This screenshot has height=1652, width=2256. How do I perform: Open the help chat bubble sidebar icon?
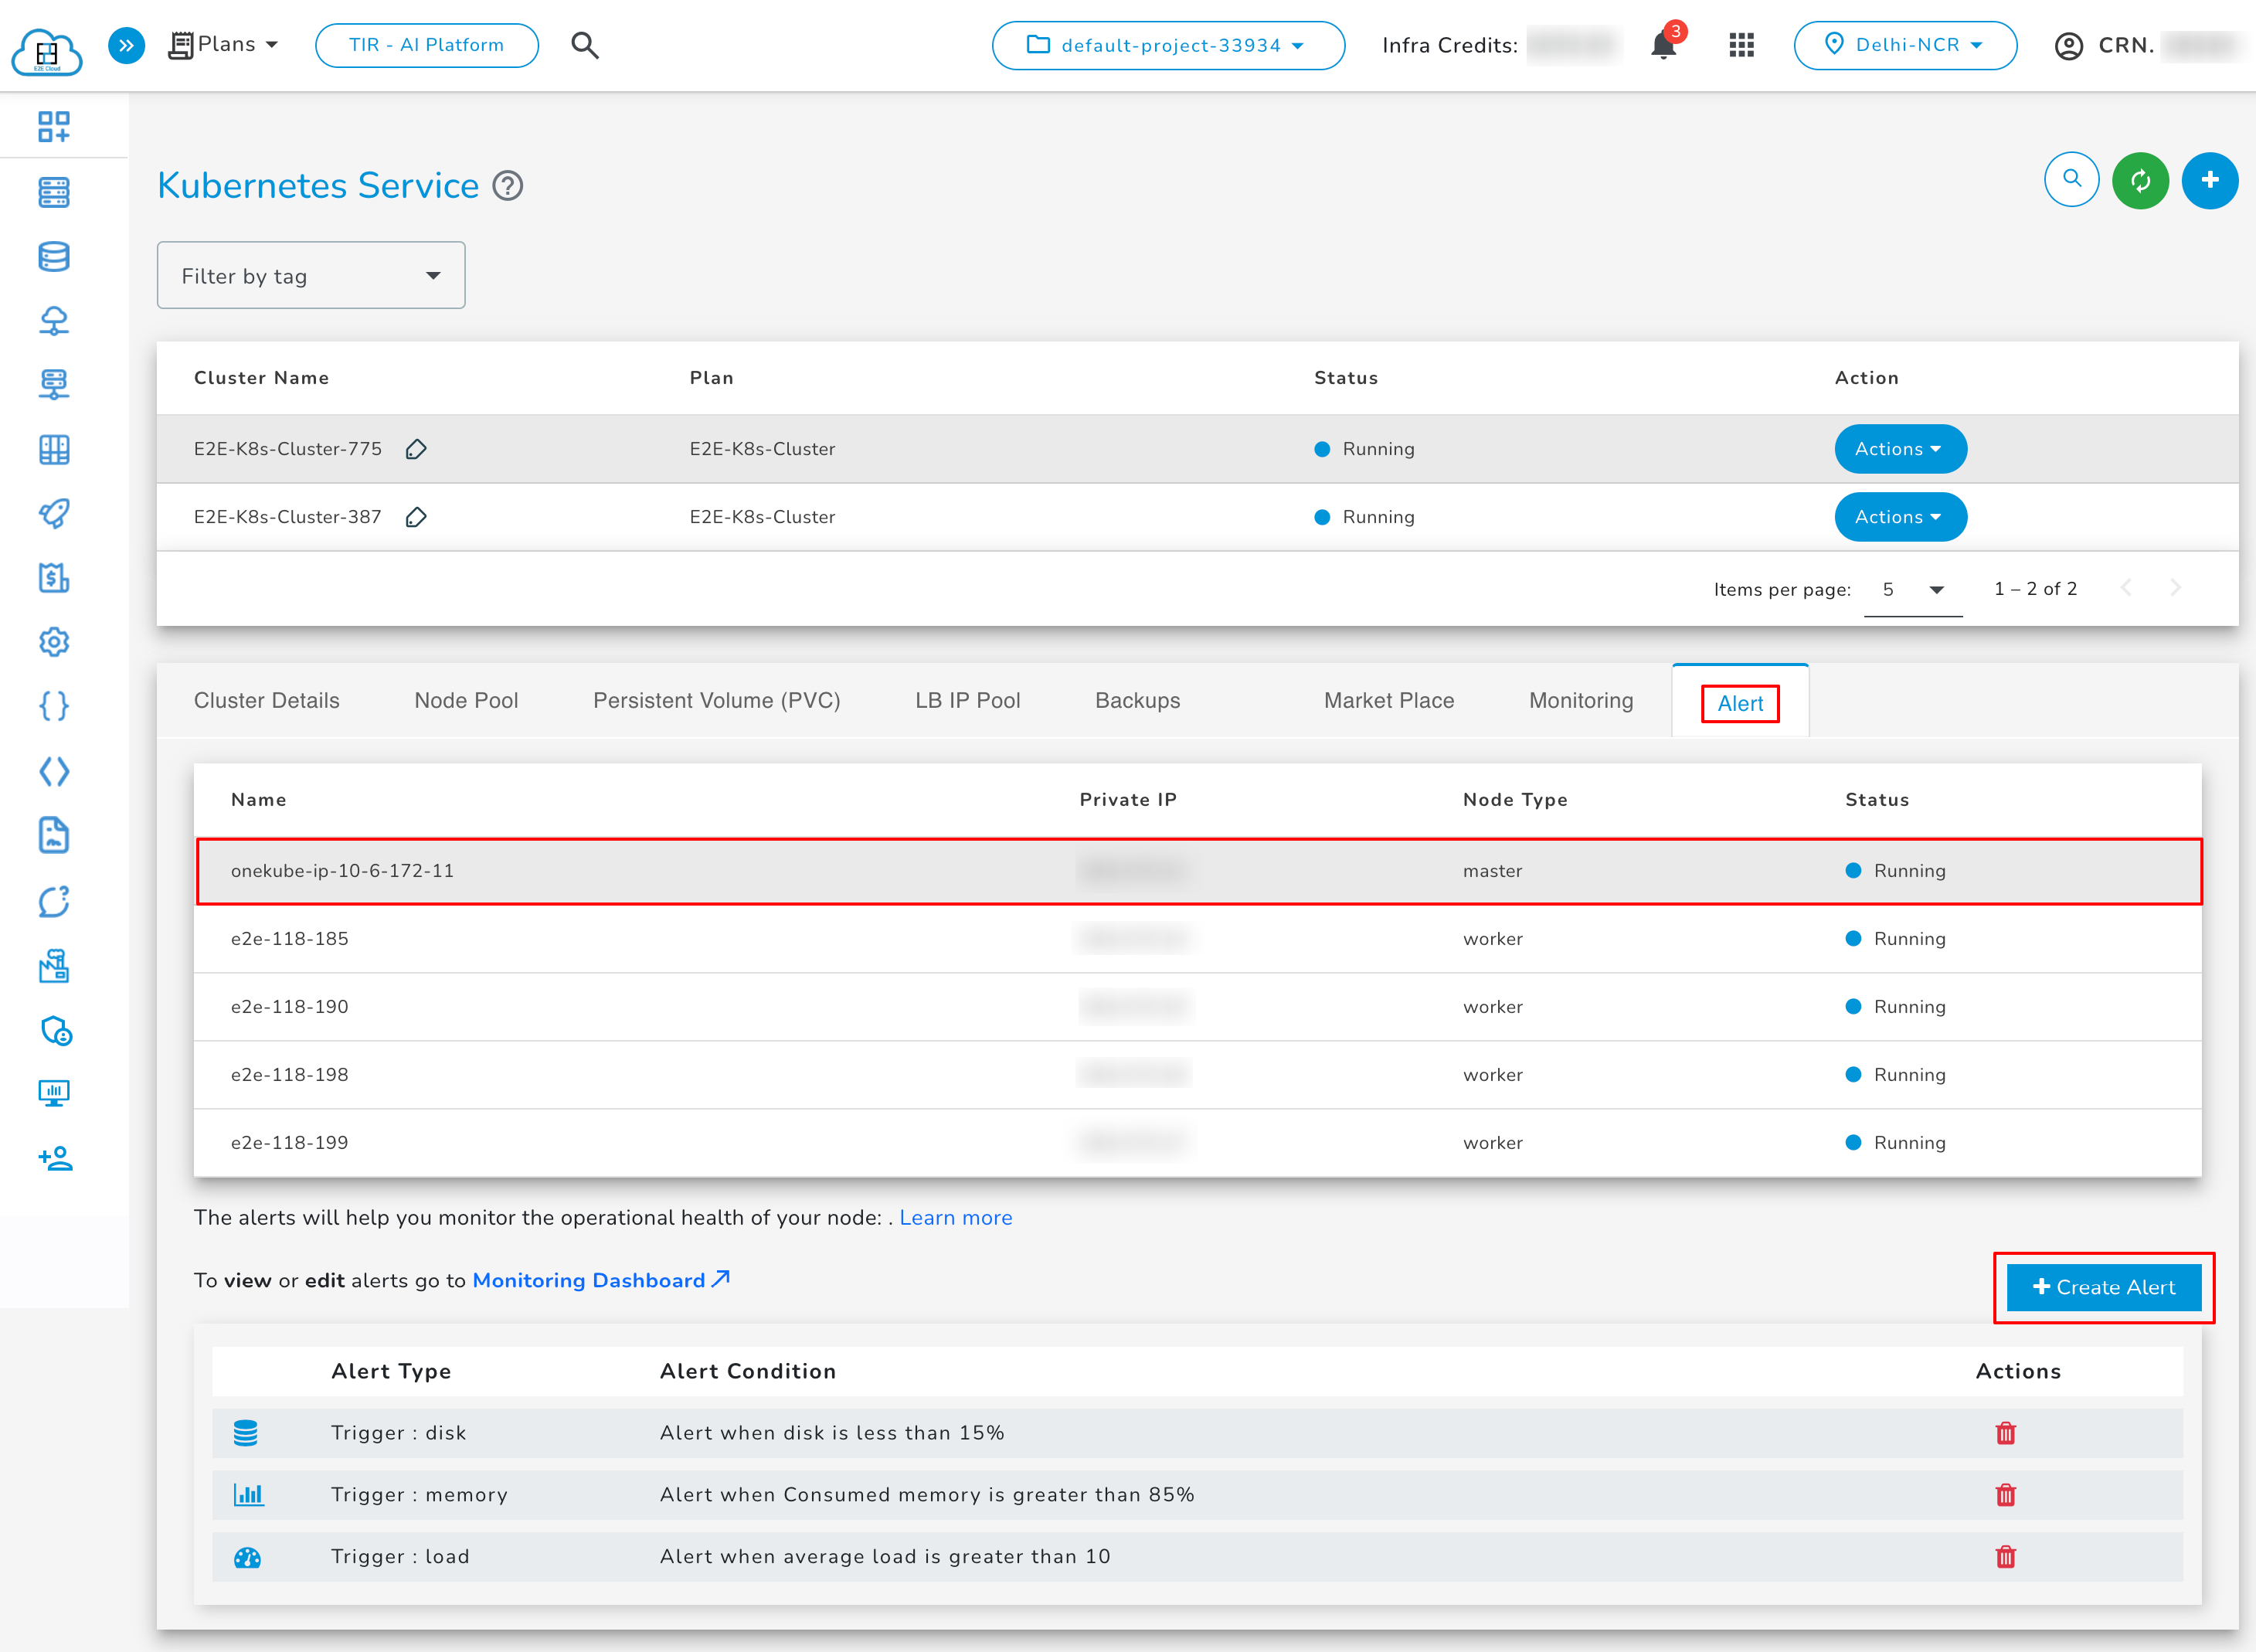pyautogui.click(x=54, y=901)
